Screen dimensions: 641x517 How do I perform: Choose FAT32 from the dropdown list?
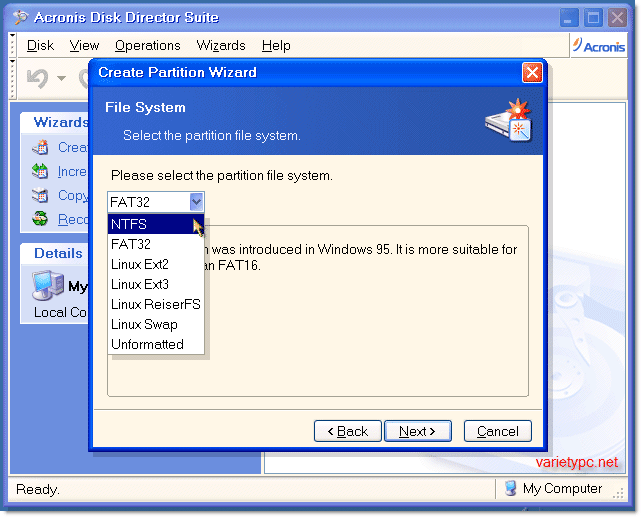[x=156, y=244]
